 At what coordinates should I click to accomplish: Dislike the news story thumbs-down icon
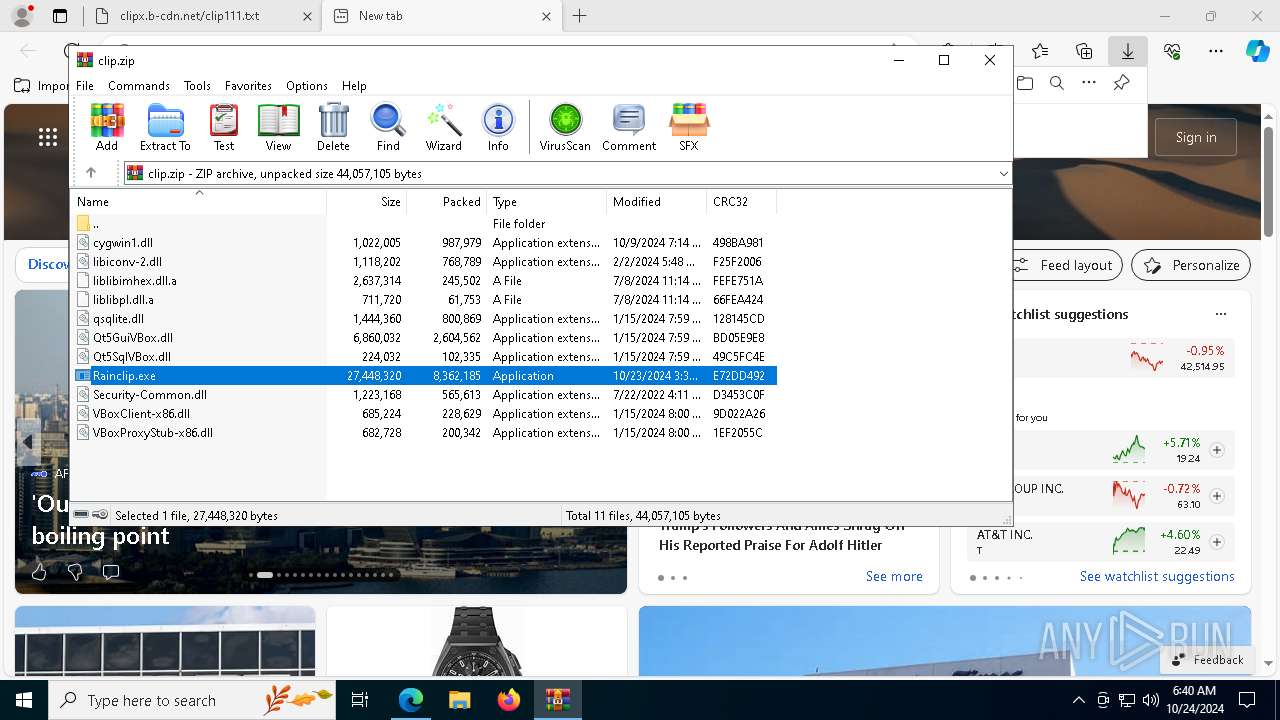tap(75, 572)
